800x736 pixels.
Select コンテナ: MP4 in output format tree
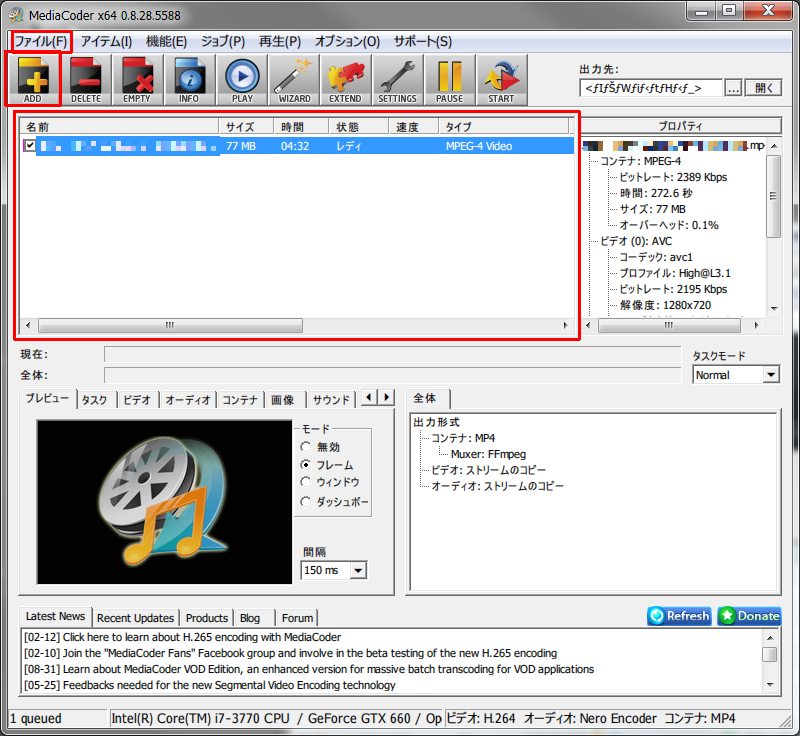[463, 438]
